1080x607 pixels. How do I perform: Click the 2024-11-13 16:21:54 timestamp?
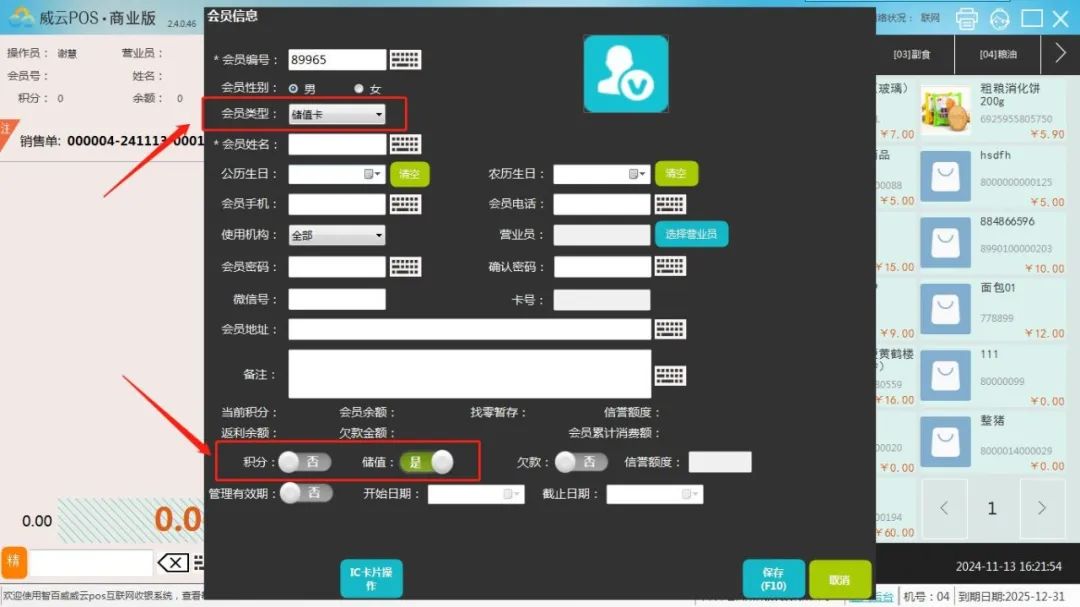tap(1008, 566)
